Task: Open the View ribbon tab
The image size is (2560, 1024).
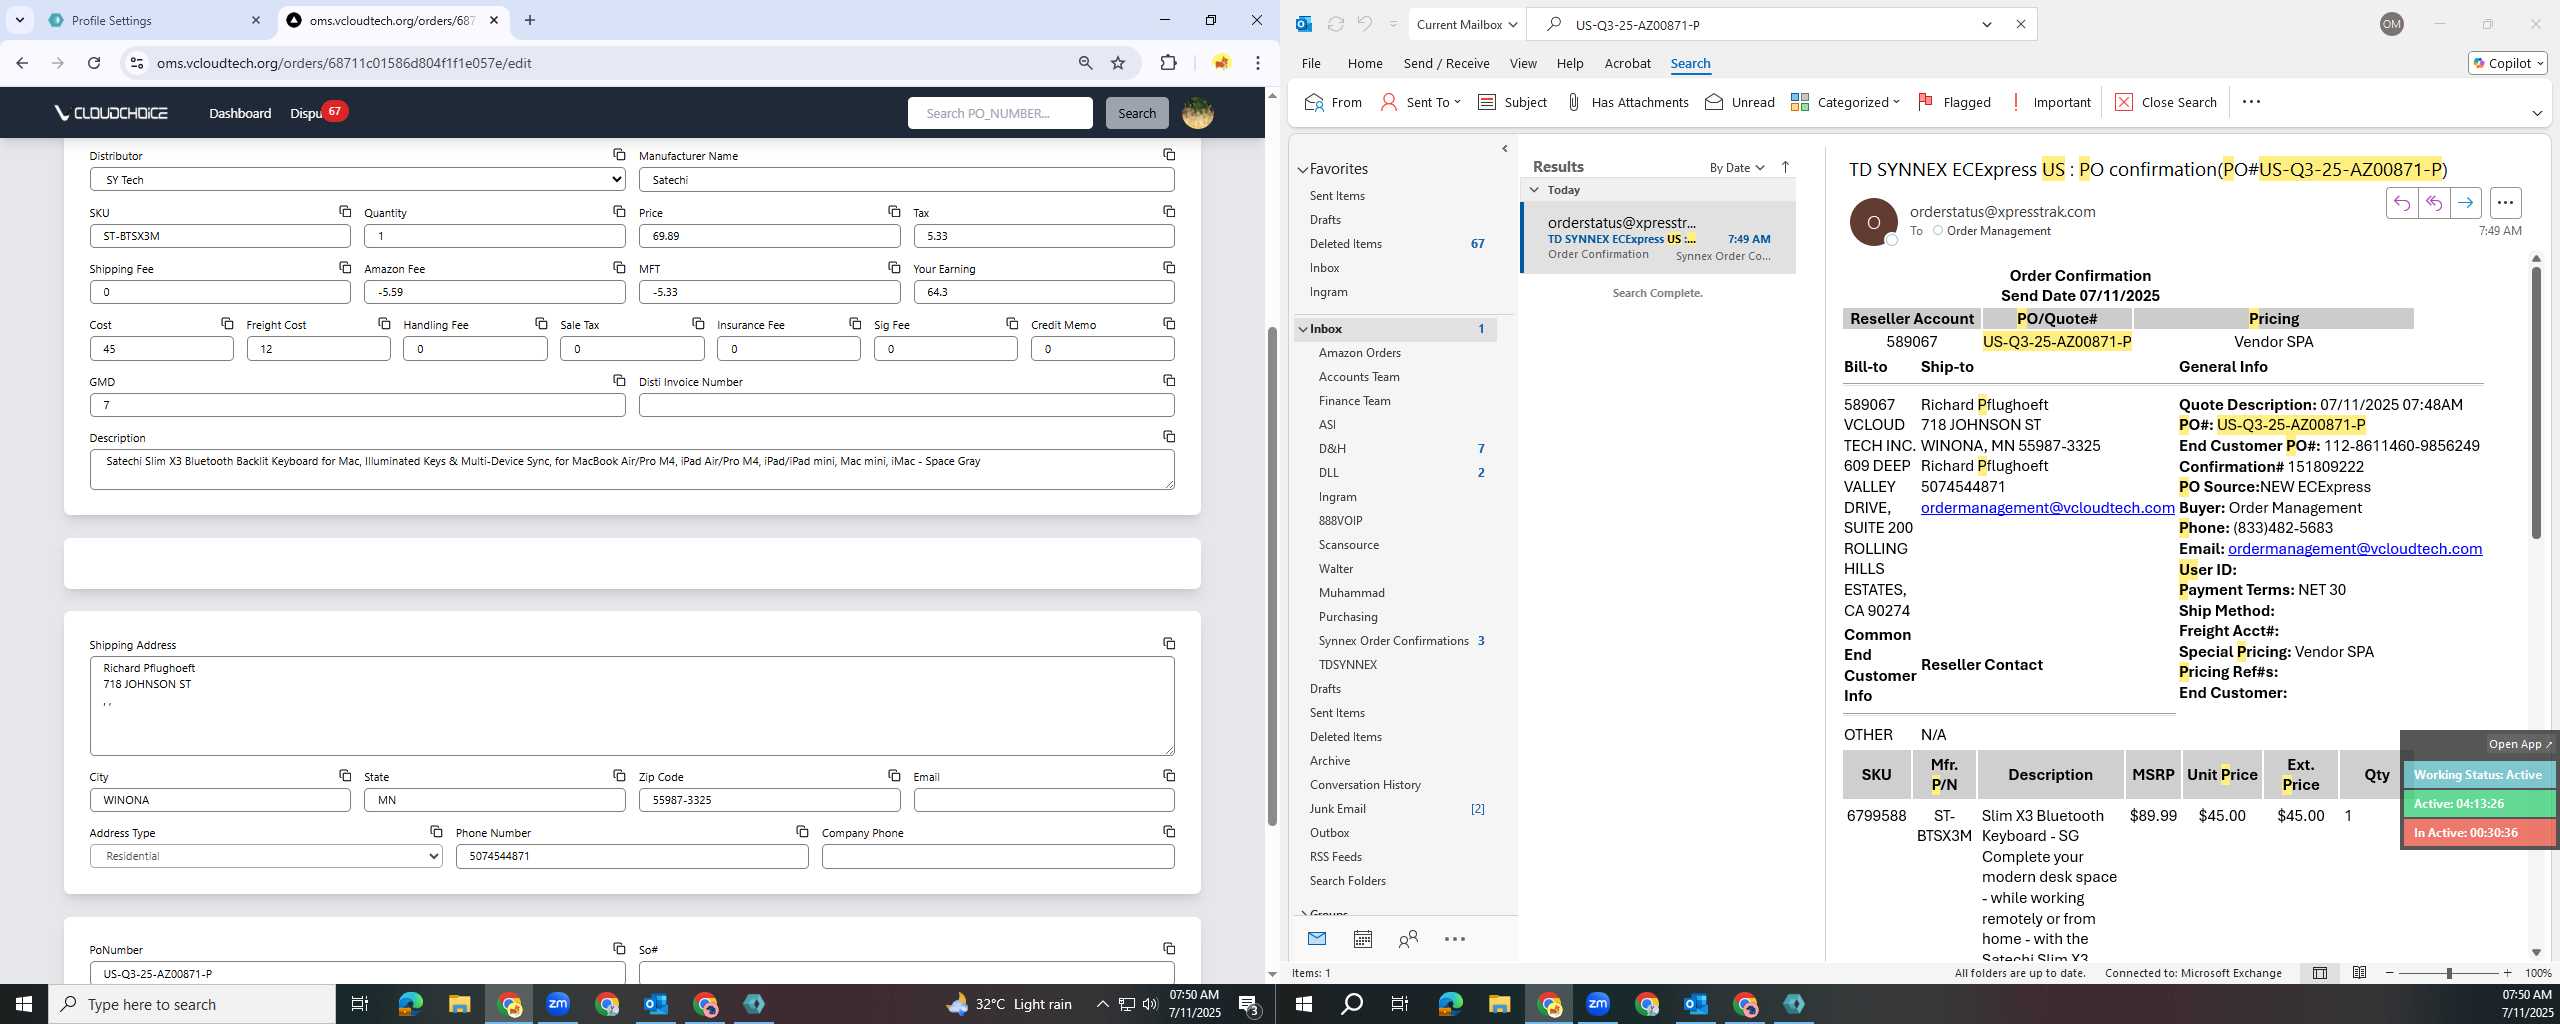Action: coord(1522,63)
